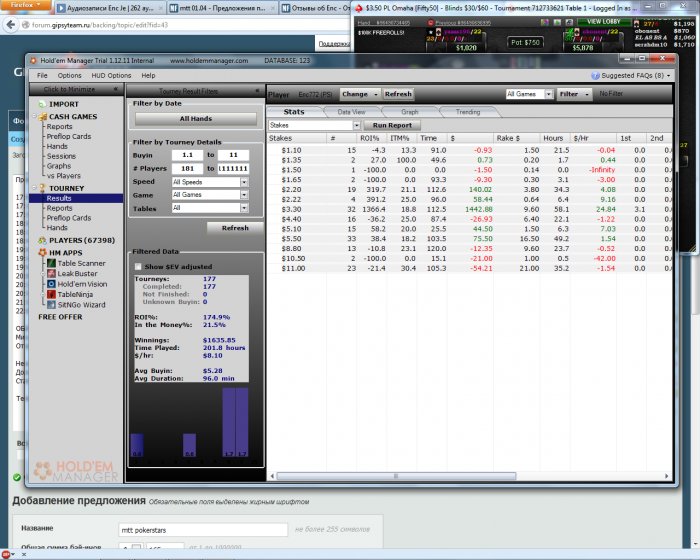Open the File menu
The width and height of the screenshot is (700, 560).
[42, 75]
